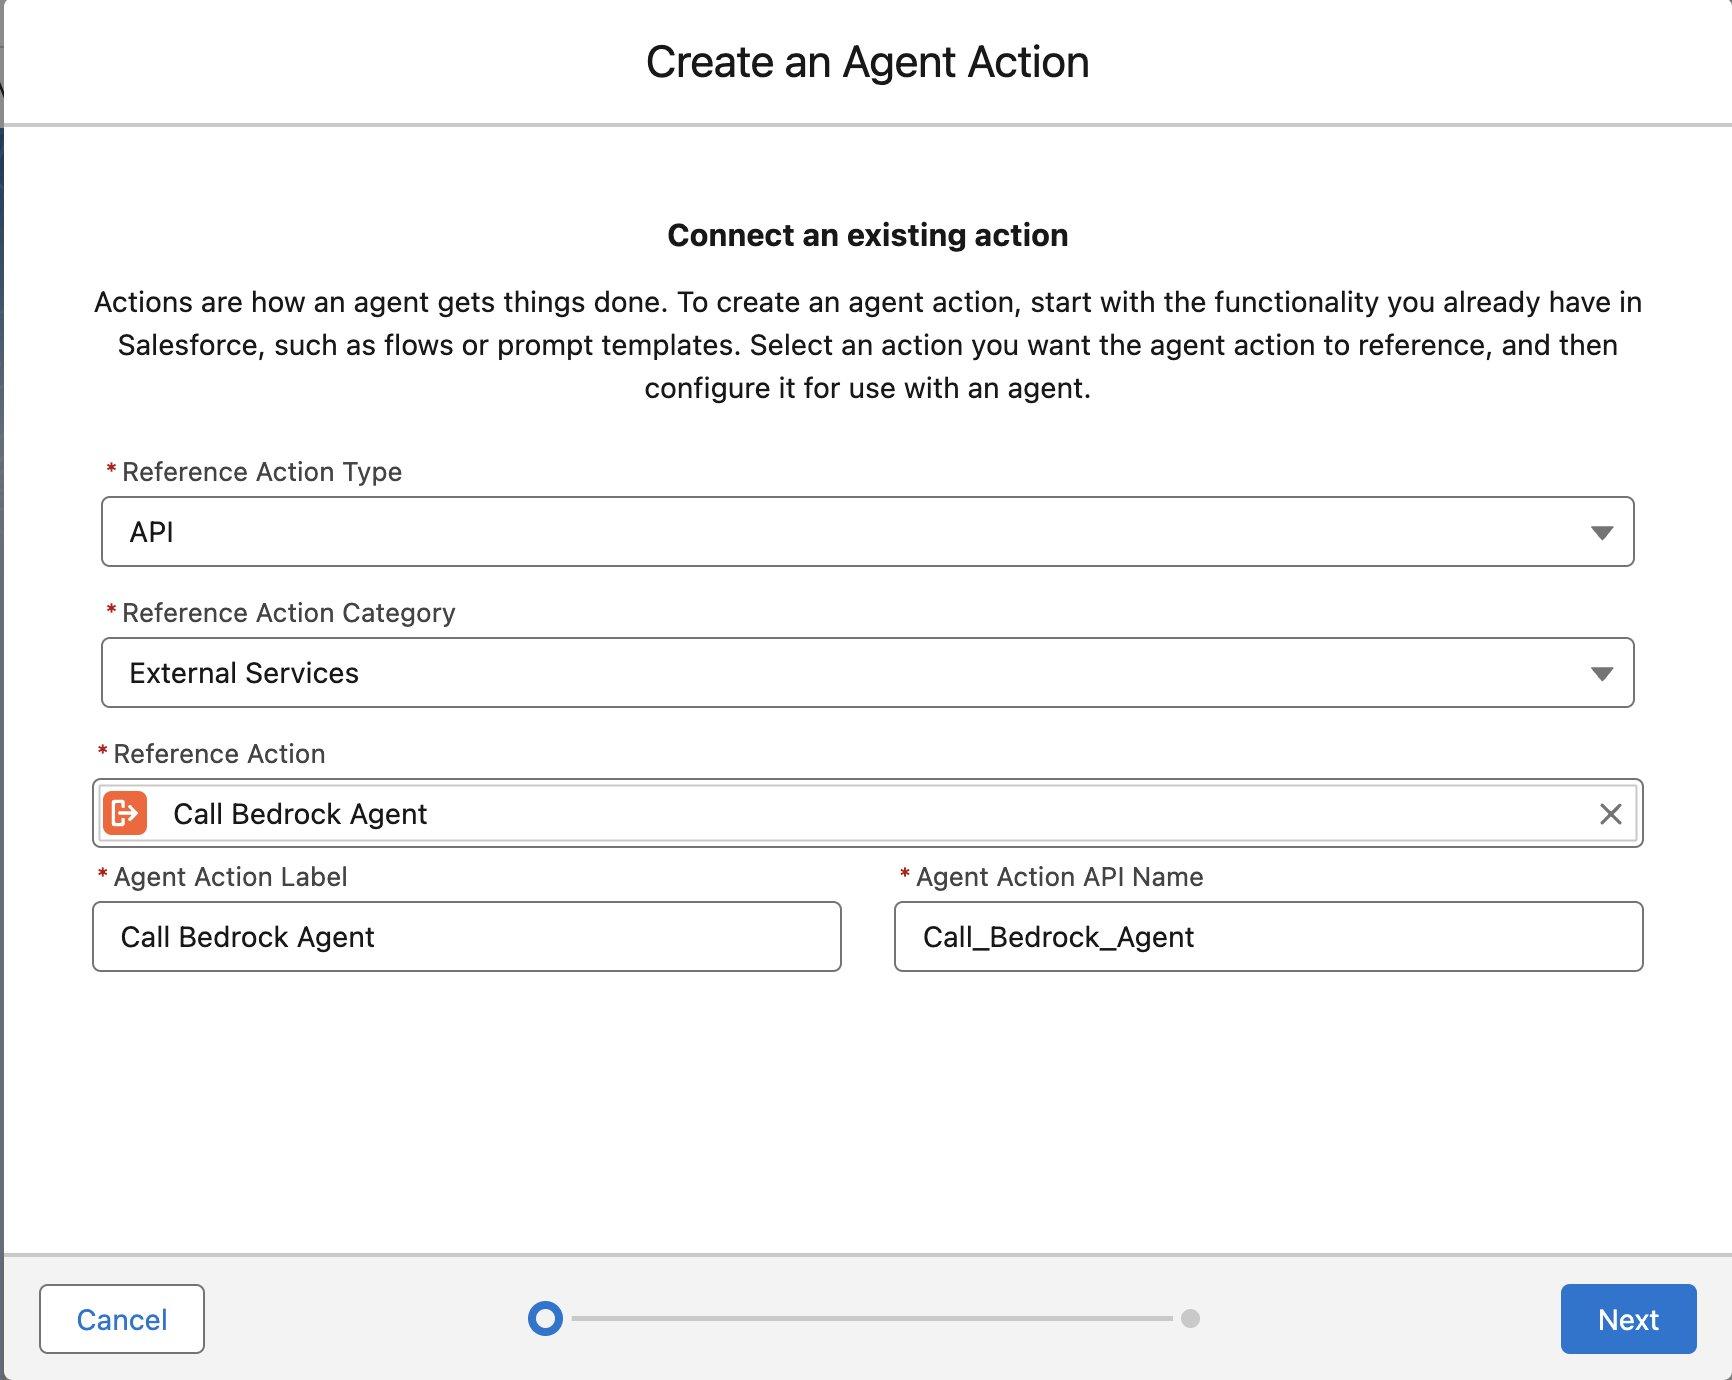This screenshot has width=1732, height=1380.
Task: Click the Reference Action Category label
Action: click(288, 613)
